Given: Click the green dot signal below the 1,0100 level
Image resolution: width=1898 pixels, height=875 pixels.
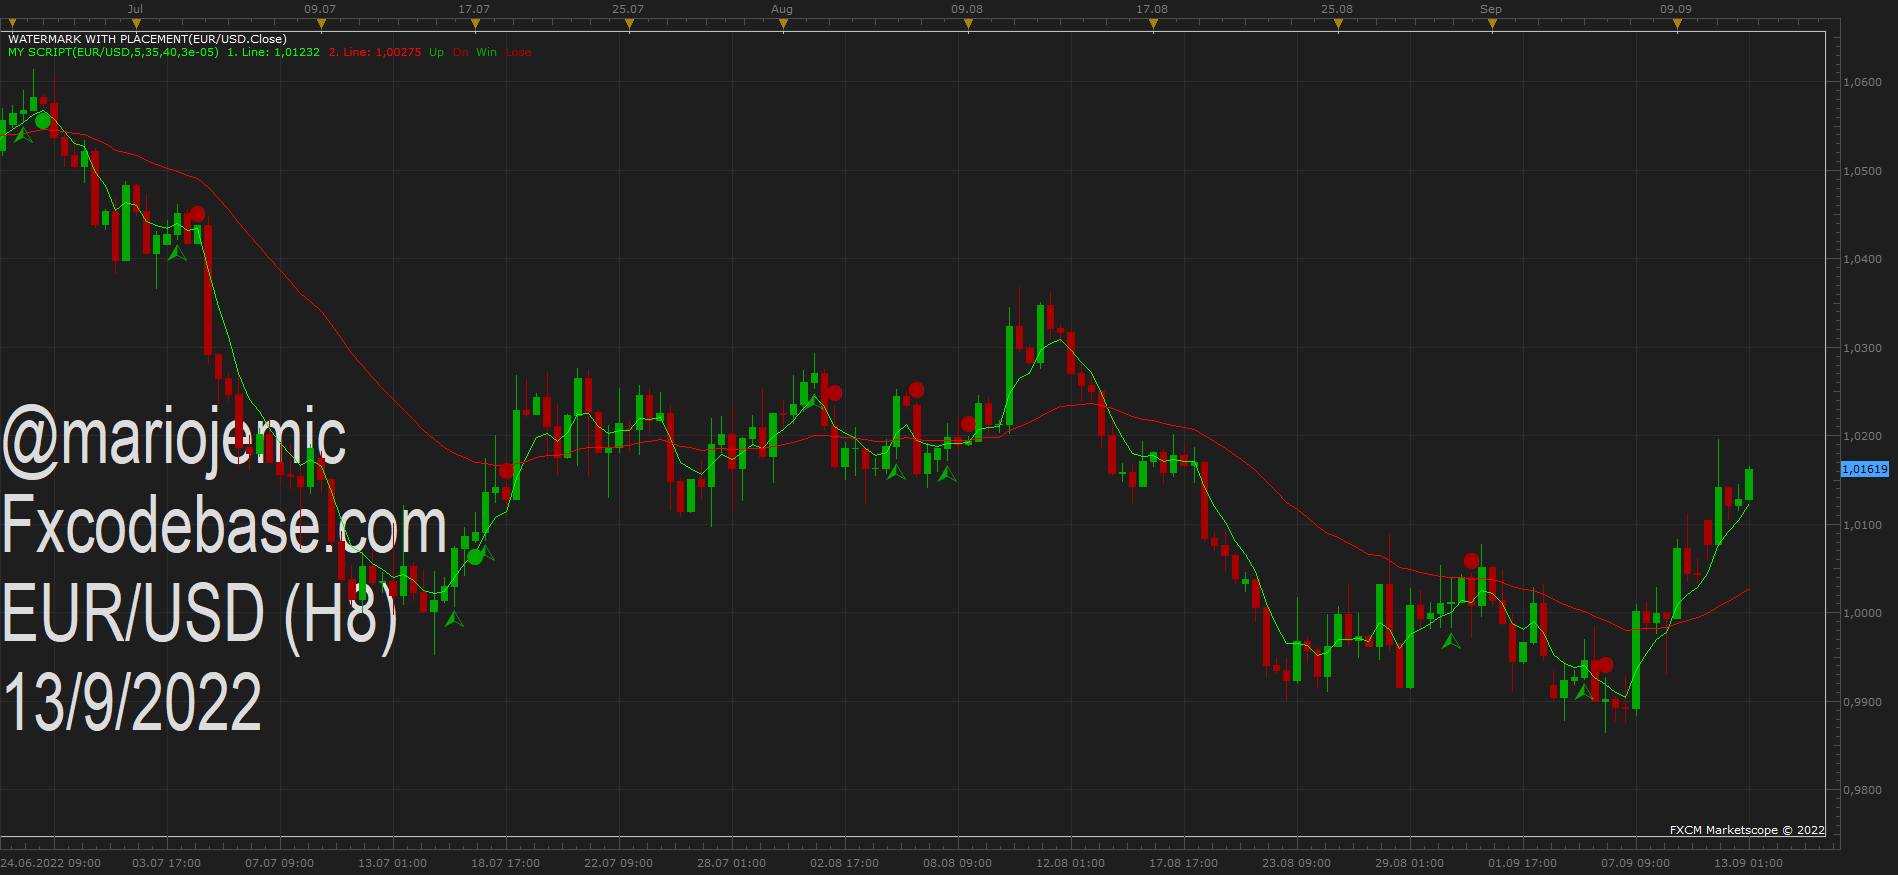Looking at the screenshot, I should pyautogui.click(x=476, y=556).
